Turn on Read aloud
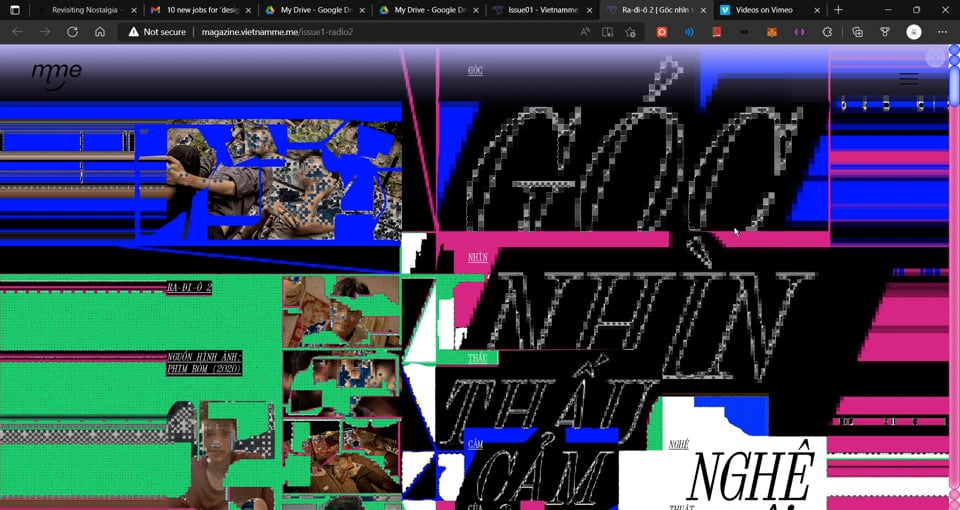The width and height of the screenshot is (960, 510). (x=585, y=32)
